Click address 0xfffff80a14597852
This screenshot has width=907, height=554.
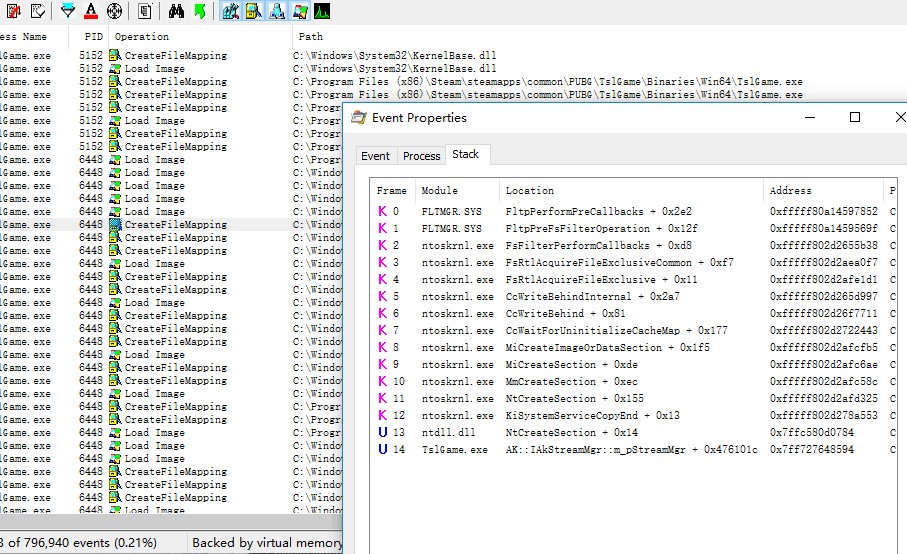point(824,212)
